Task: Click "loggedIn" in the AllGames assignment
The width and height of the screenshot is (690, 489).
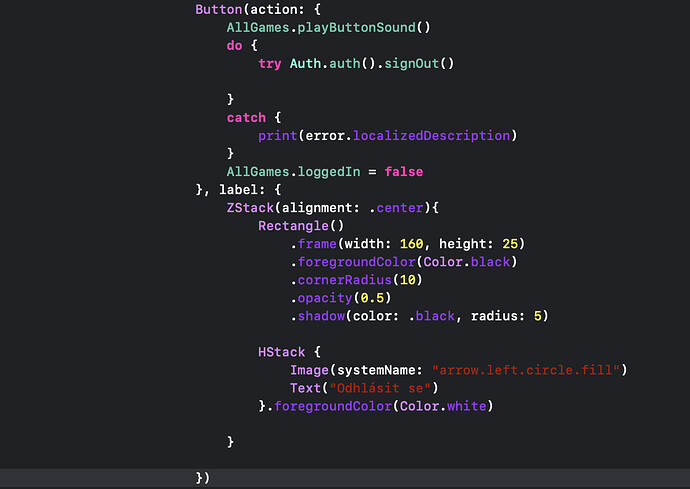Action: tap(329, 172)
